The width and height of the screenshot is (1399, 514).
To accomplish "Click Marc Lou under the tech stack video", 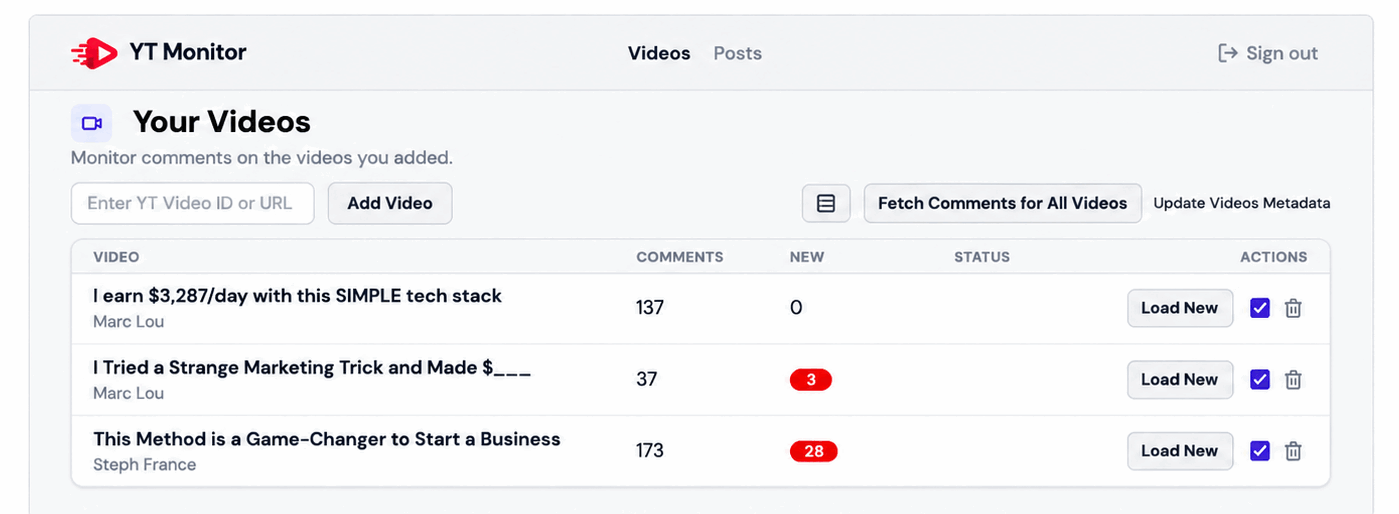I will pyautogui.click(x=129, y=322).
